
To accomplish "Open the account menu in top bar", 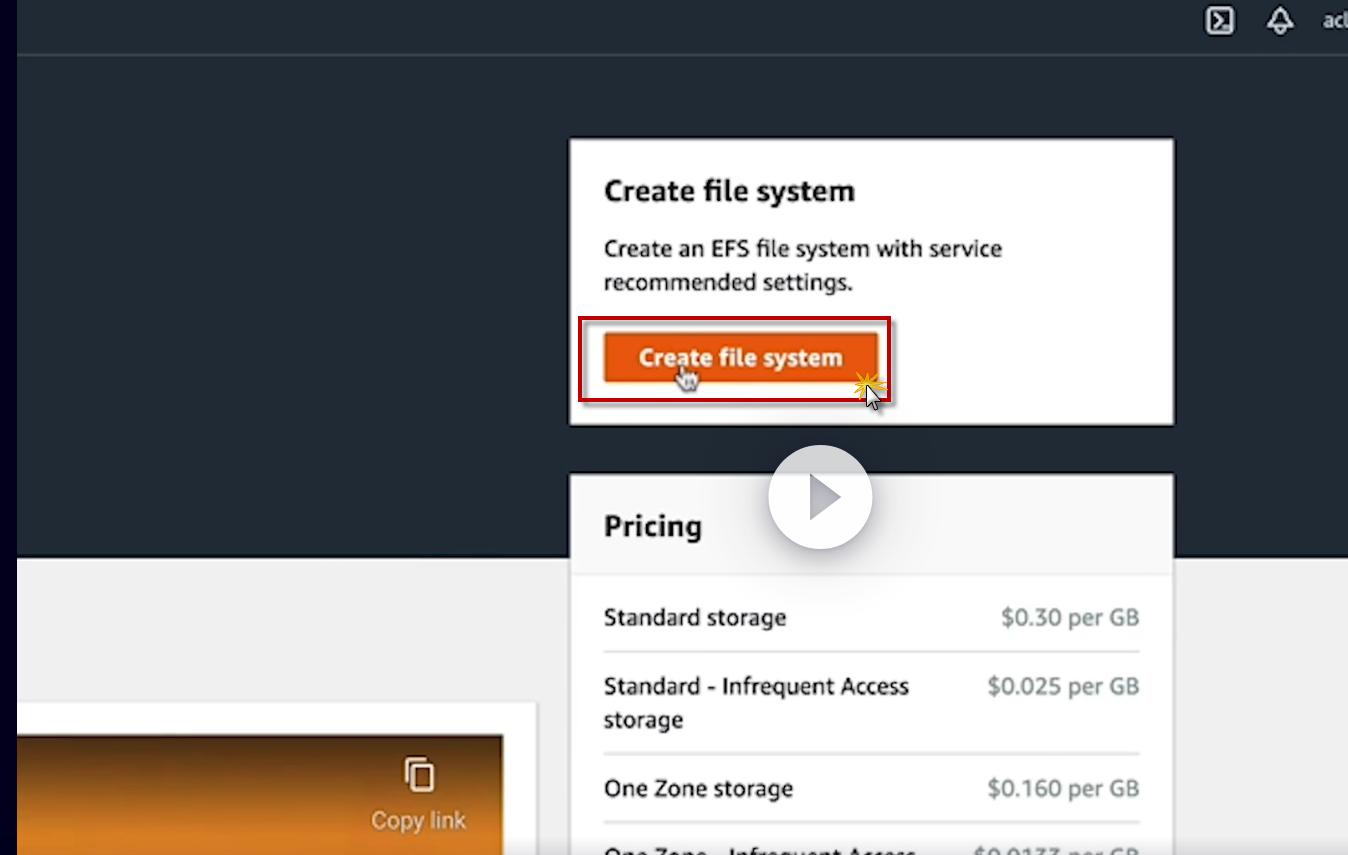I will 1335,21.
